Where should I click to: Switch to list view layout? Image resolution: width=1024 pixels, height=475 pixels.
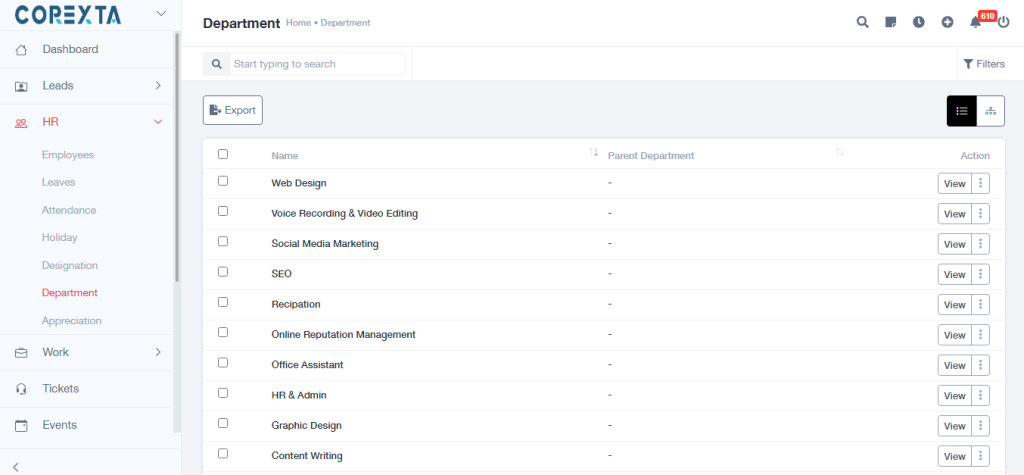pyautogui.click(x=962, y=111)
